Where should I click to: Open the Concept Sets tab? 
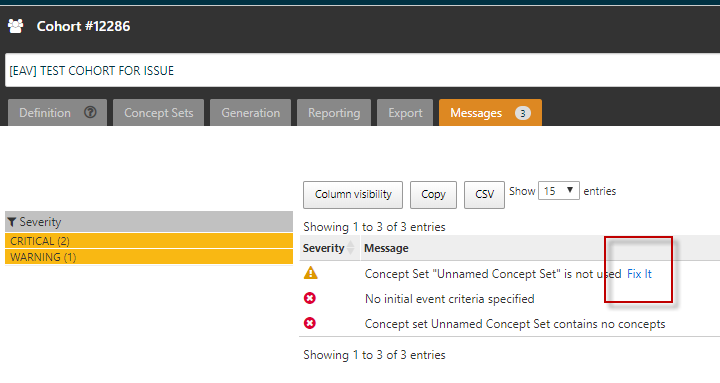[x=158, y=113]
